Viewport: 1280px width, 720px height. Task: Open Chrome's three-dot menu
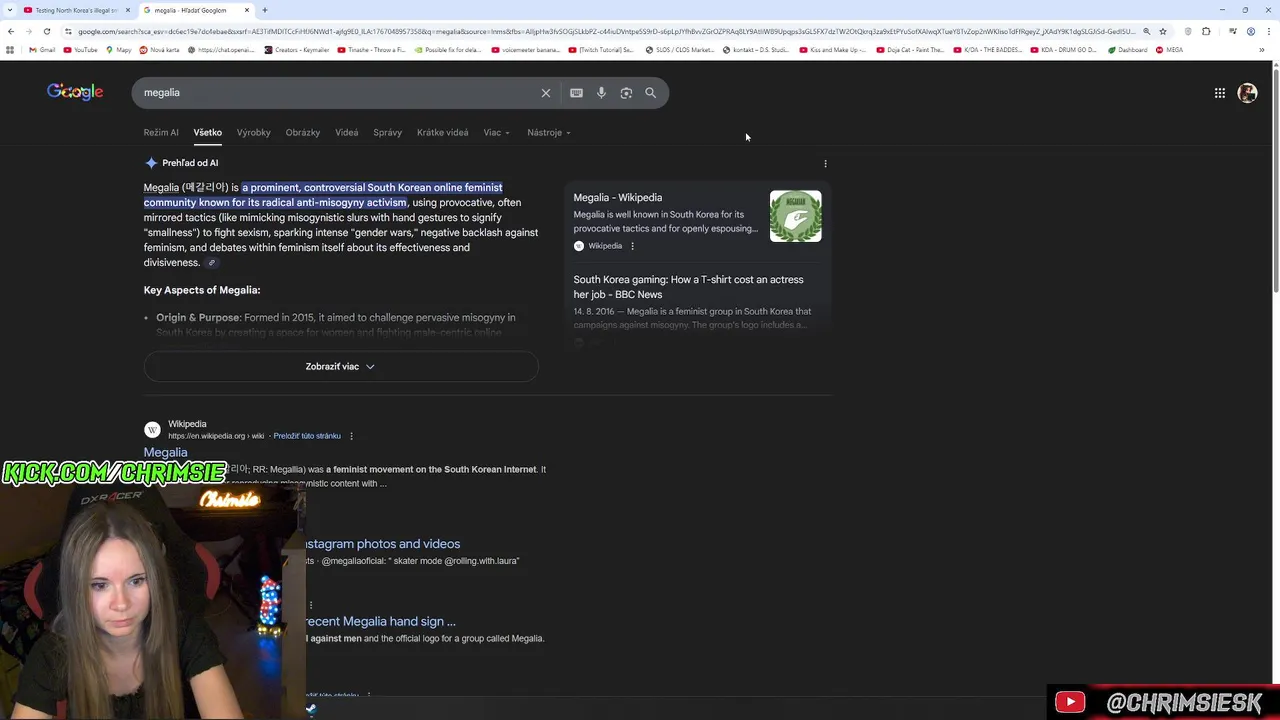(x=1269, y=31)
